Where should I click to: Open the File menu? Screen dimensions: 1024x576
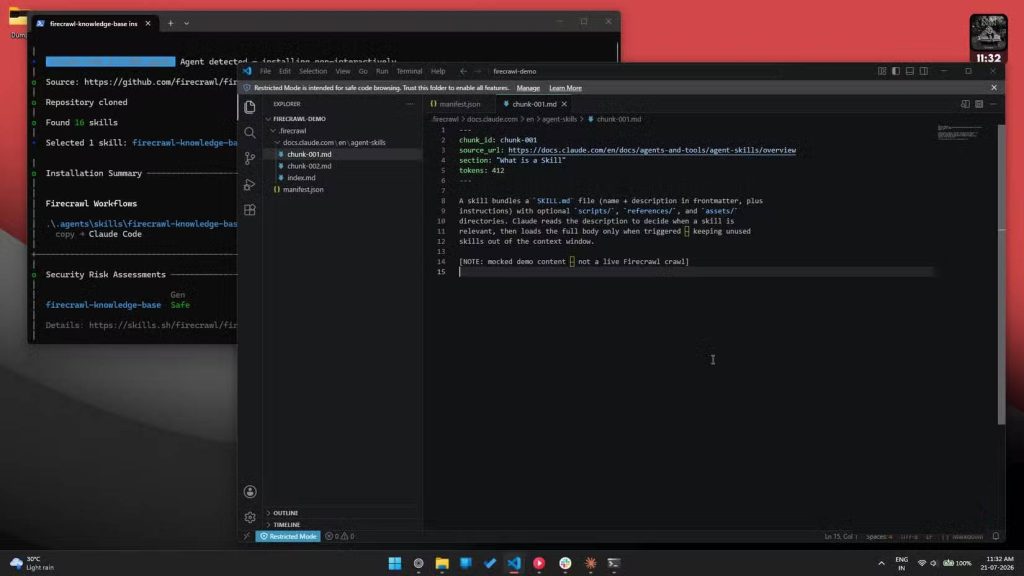tap(265, 71)
